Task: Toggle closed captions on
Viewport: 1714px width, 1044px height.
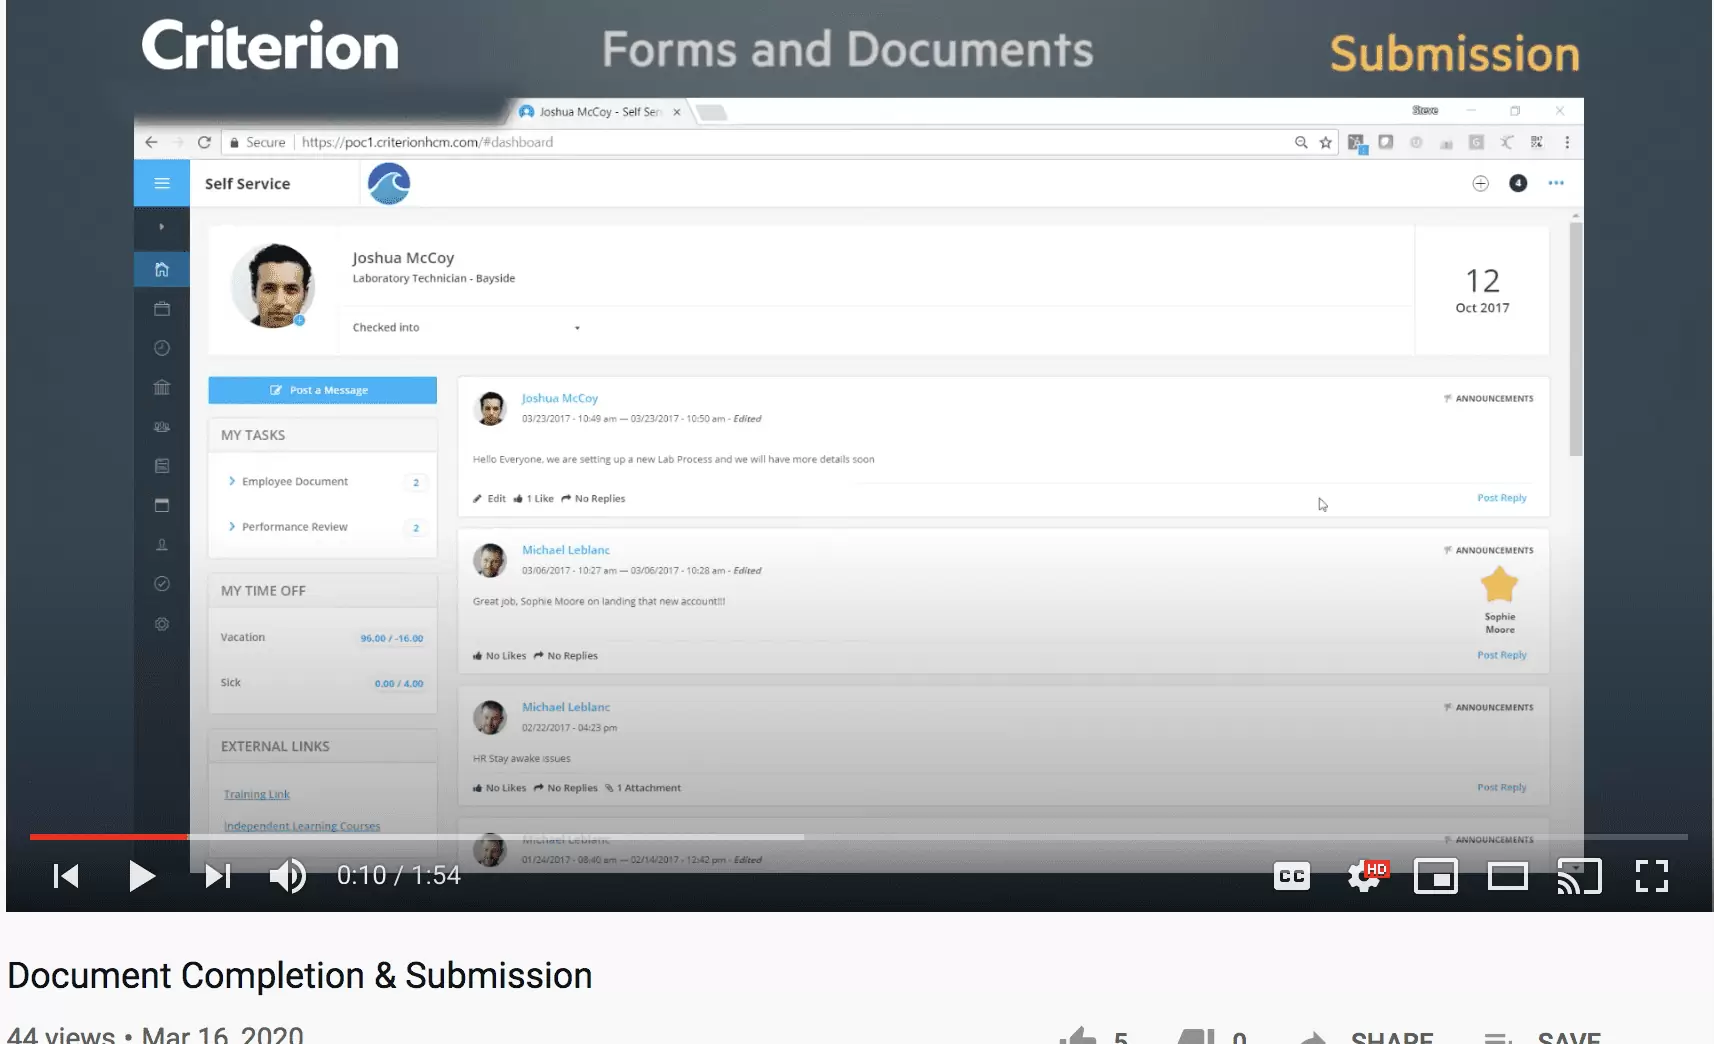Action: click(x=1291, y=876)
